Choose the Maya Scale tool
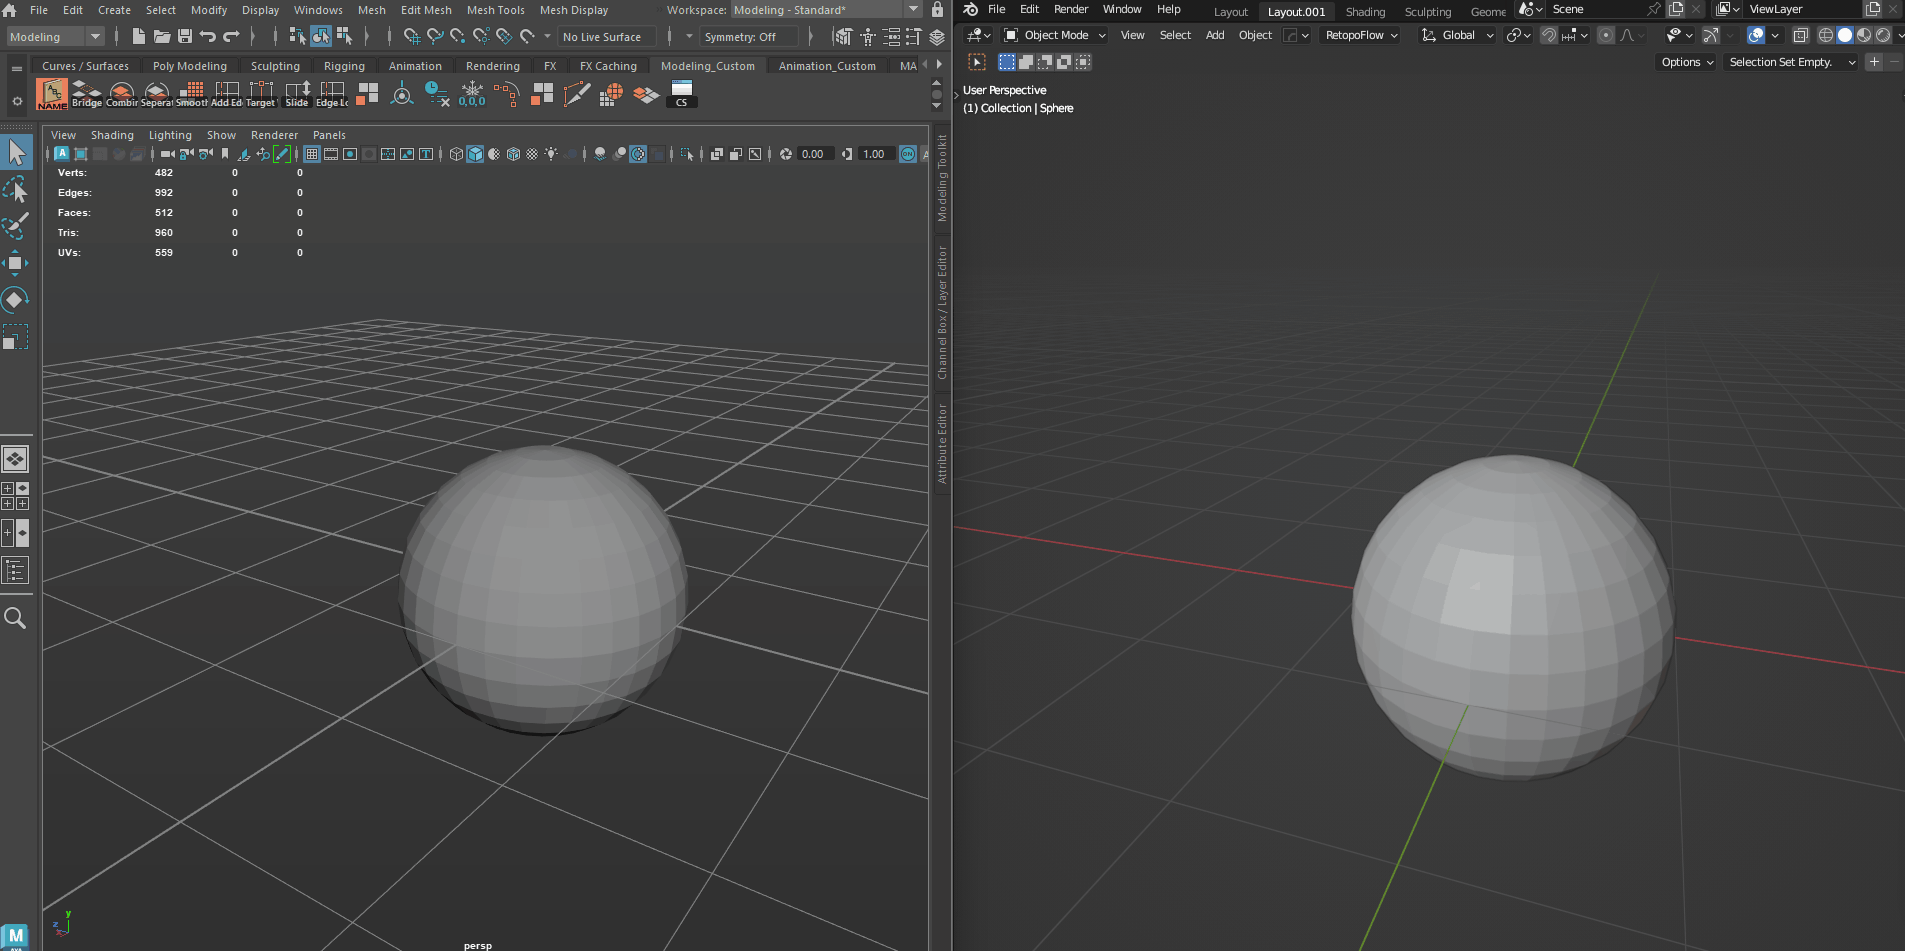 [x=16, y=336]
